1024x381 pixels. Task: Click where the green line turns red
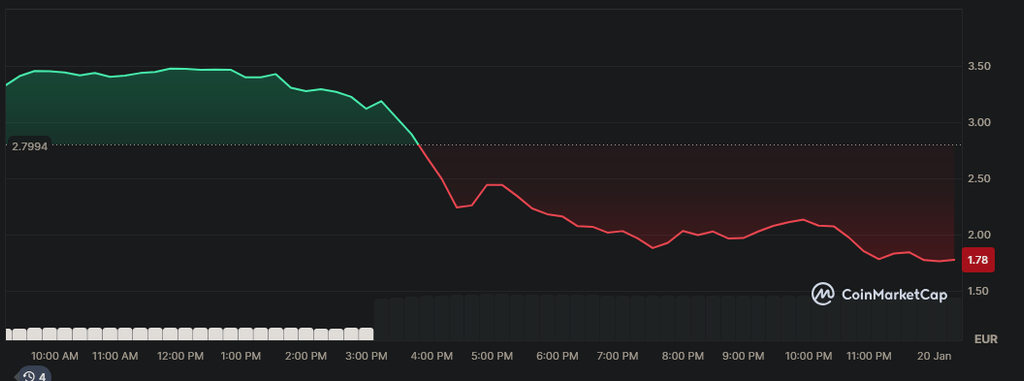(418, 144)
